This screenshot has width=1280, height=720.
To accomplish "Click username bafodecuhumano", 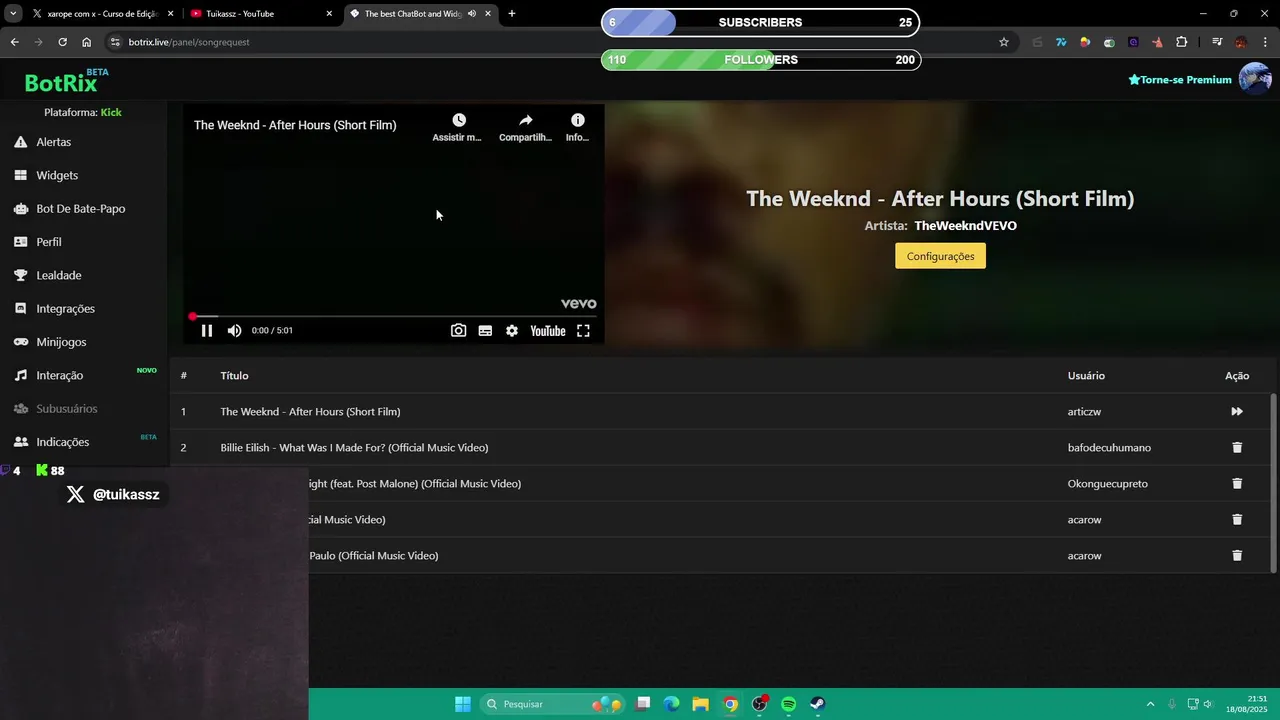I will 1108,448.
